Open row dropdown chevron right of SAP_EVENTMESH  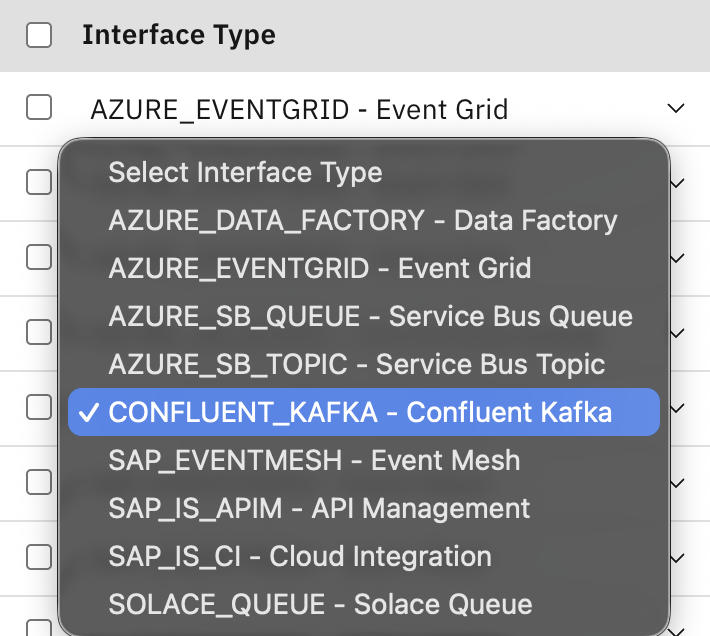(677, 483)
